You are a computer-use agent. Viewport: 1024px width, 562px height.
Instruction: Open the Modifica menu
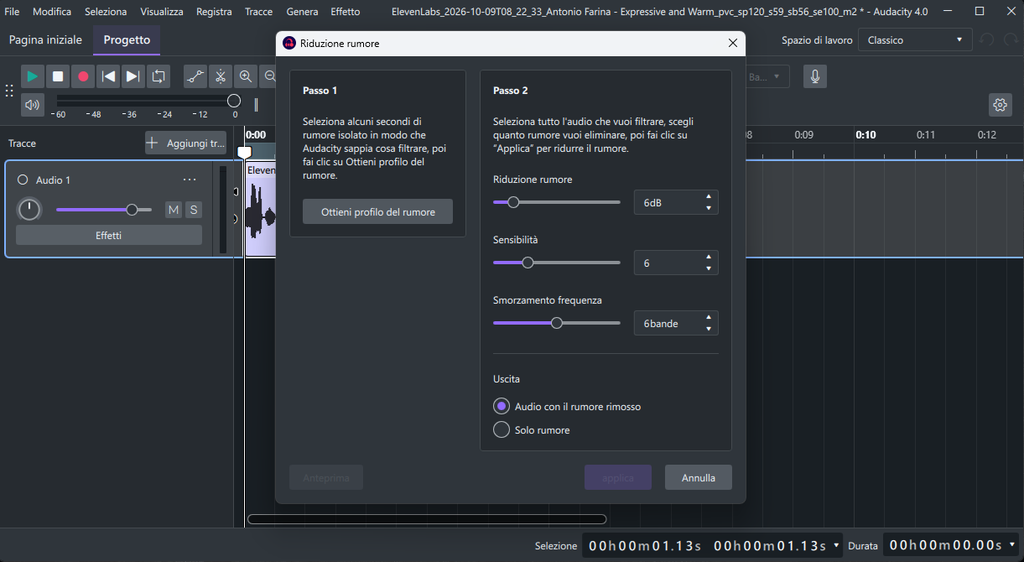tap(52, 11)
